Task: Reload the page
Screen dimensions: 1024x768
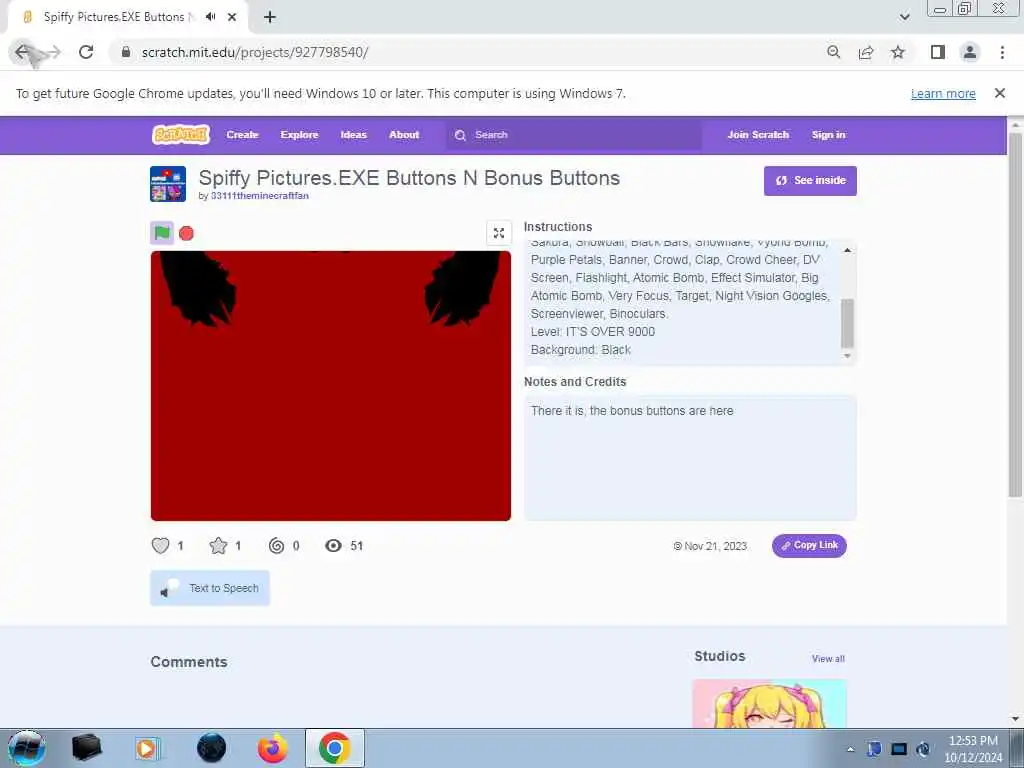Action: pos(86,52)
